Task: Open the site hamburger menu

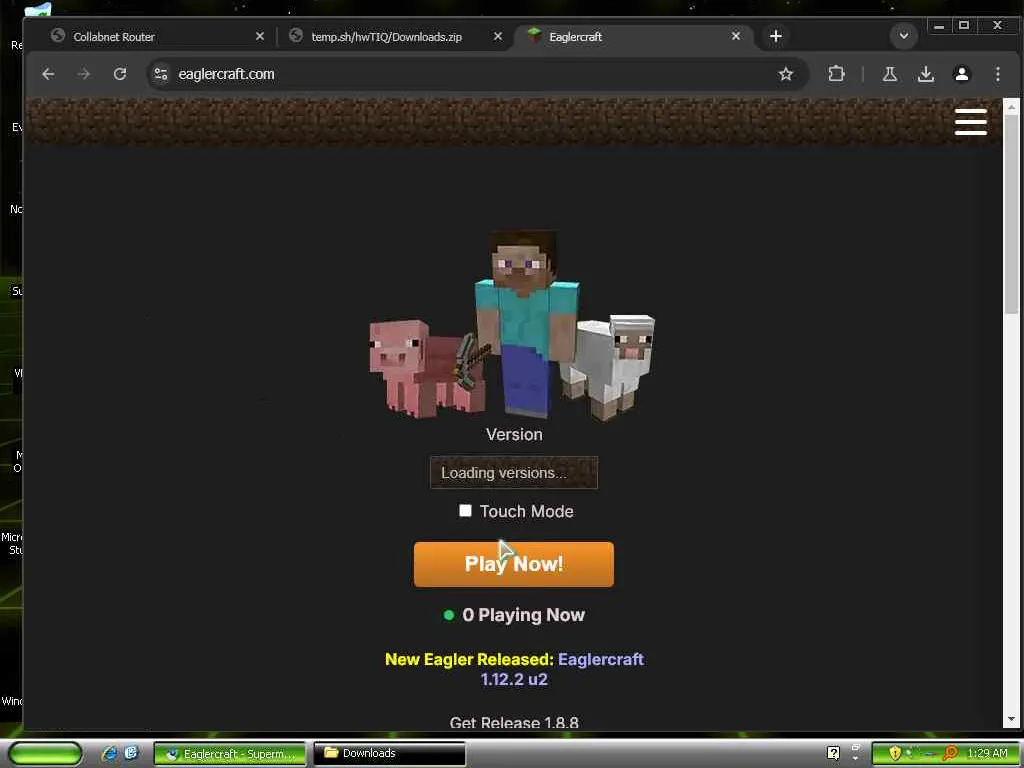Action: 970,122
